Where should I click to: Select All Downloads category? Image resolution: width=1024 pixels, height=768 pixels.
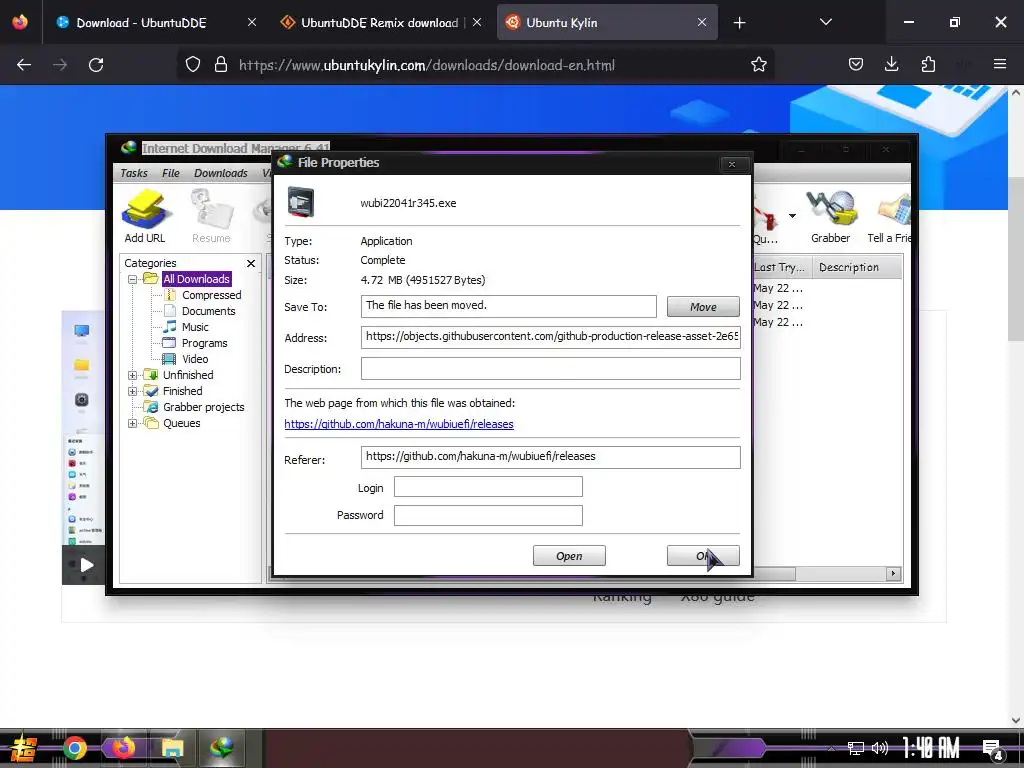click(196, 279)
